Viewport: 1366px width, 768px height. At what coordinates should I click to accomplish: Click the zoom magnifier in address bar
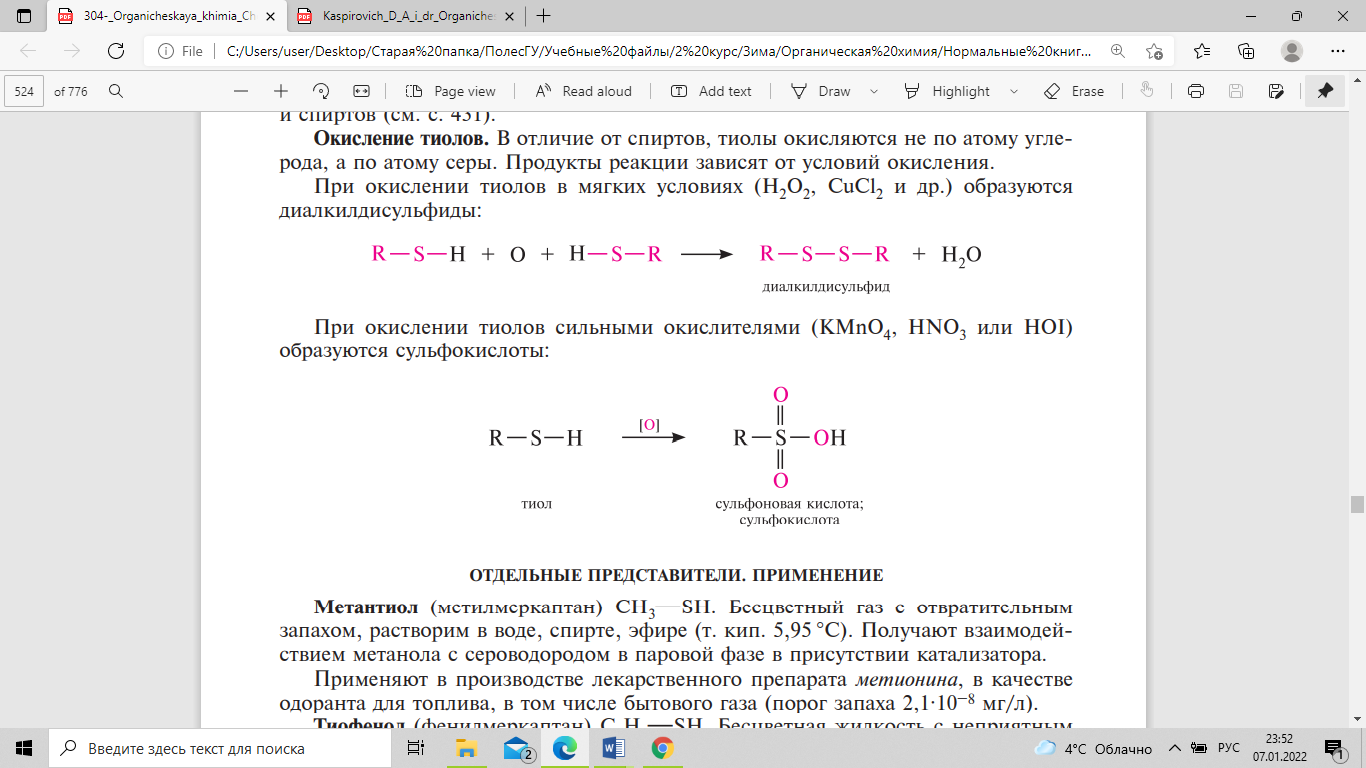pyautogui.click(x=1117, y=51)
